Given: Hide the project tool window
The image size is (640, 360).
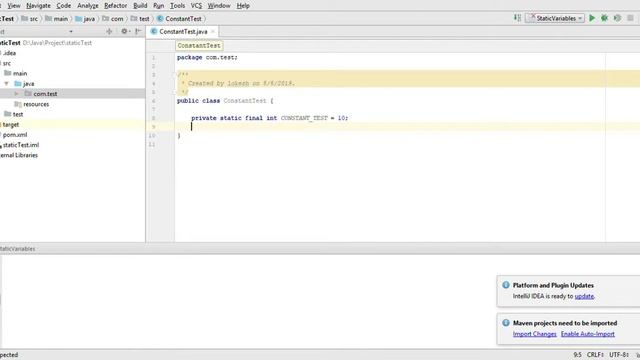Looking at the screenshot, I should [x=138, y=31].
